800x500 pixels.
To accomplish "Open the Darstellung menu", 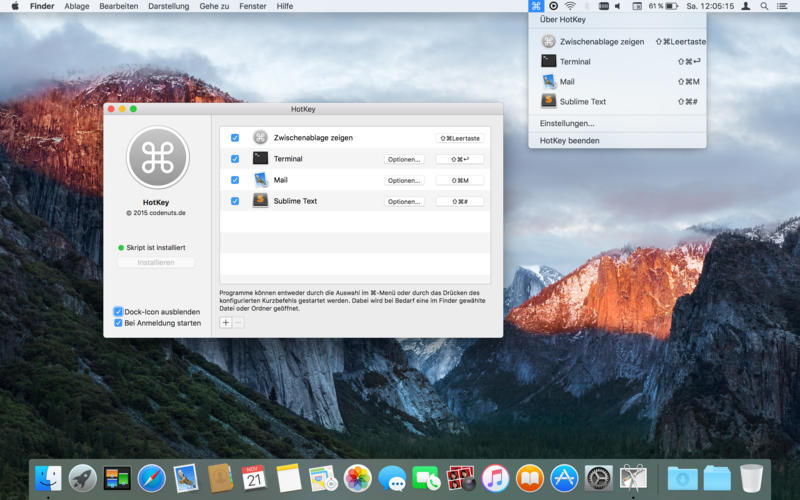I will coord(168,6).
